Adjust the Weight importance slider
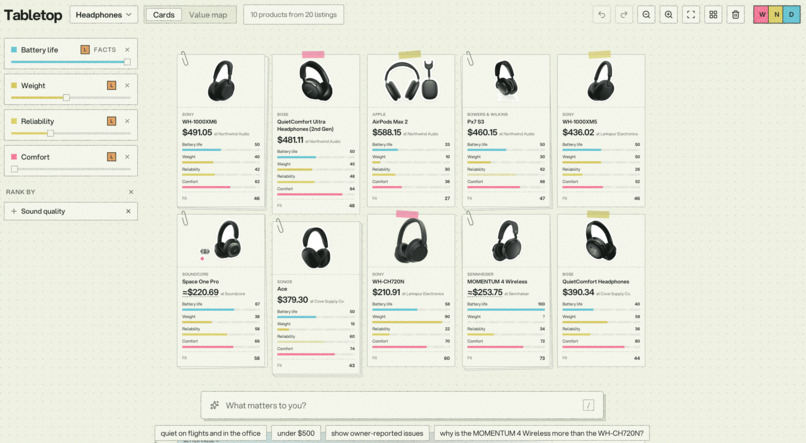Image resolution: width=806 pixels, height=443 pixels. coord(70,98)
